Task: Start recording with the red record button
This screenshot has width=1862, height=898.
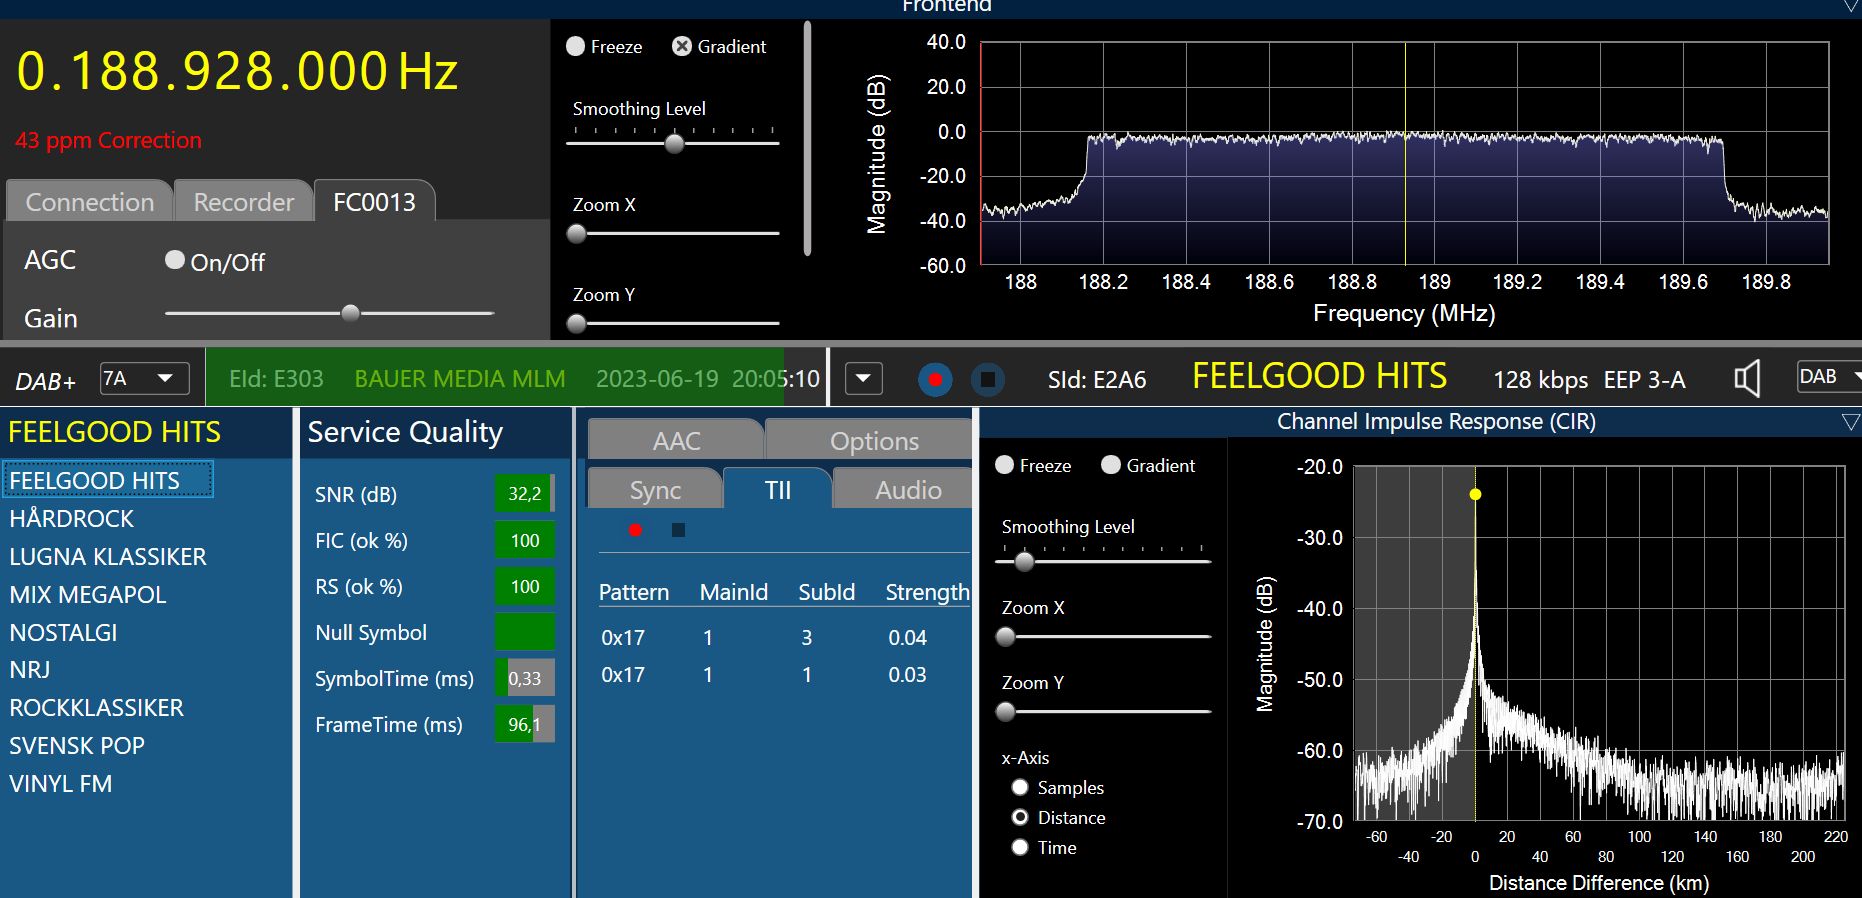Action: point(935,380)
